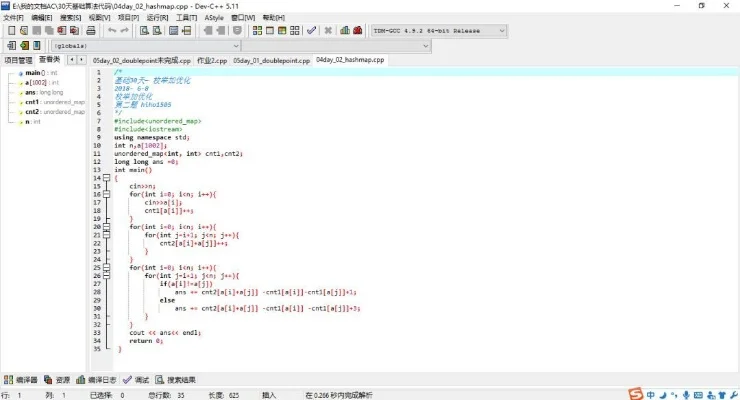Click the Run toolbar icon
Image resolution: width=740 pixels, height=400 pixels.
coord(270,31)
